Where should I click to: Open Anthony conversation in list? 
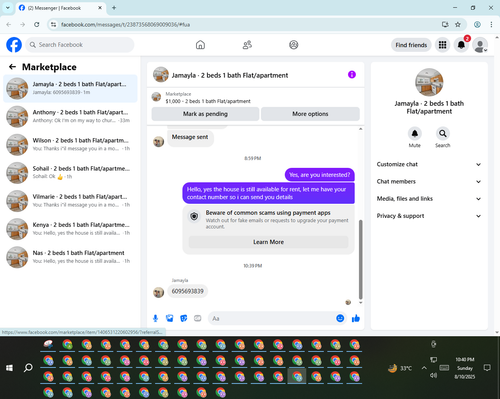point(70,116)
